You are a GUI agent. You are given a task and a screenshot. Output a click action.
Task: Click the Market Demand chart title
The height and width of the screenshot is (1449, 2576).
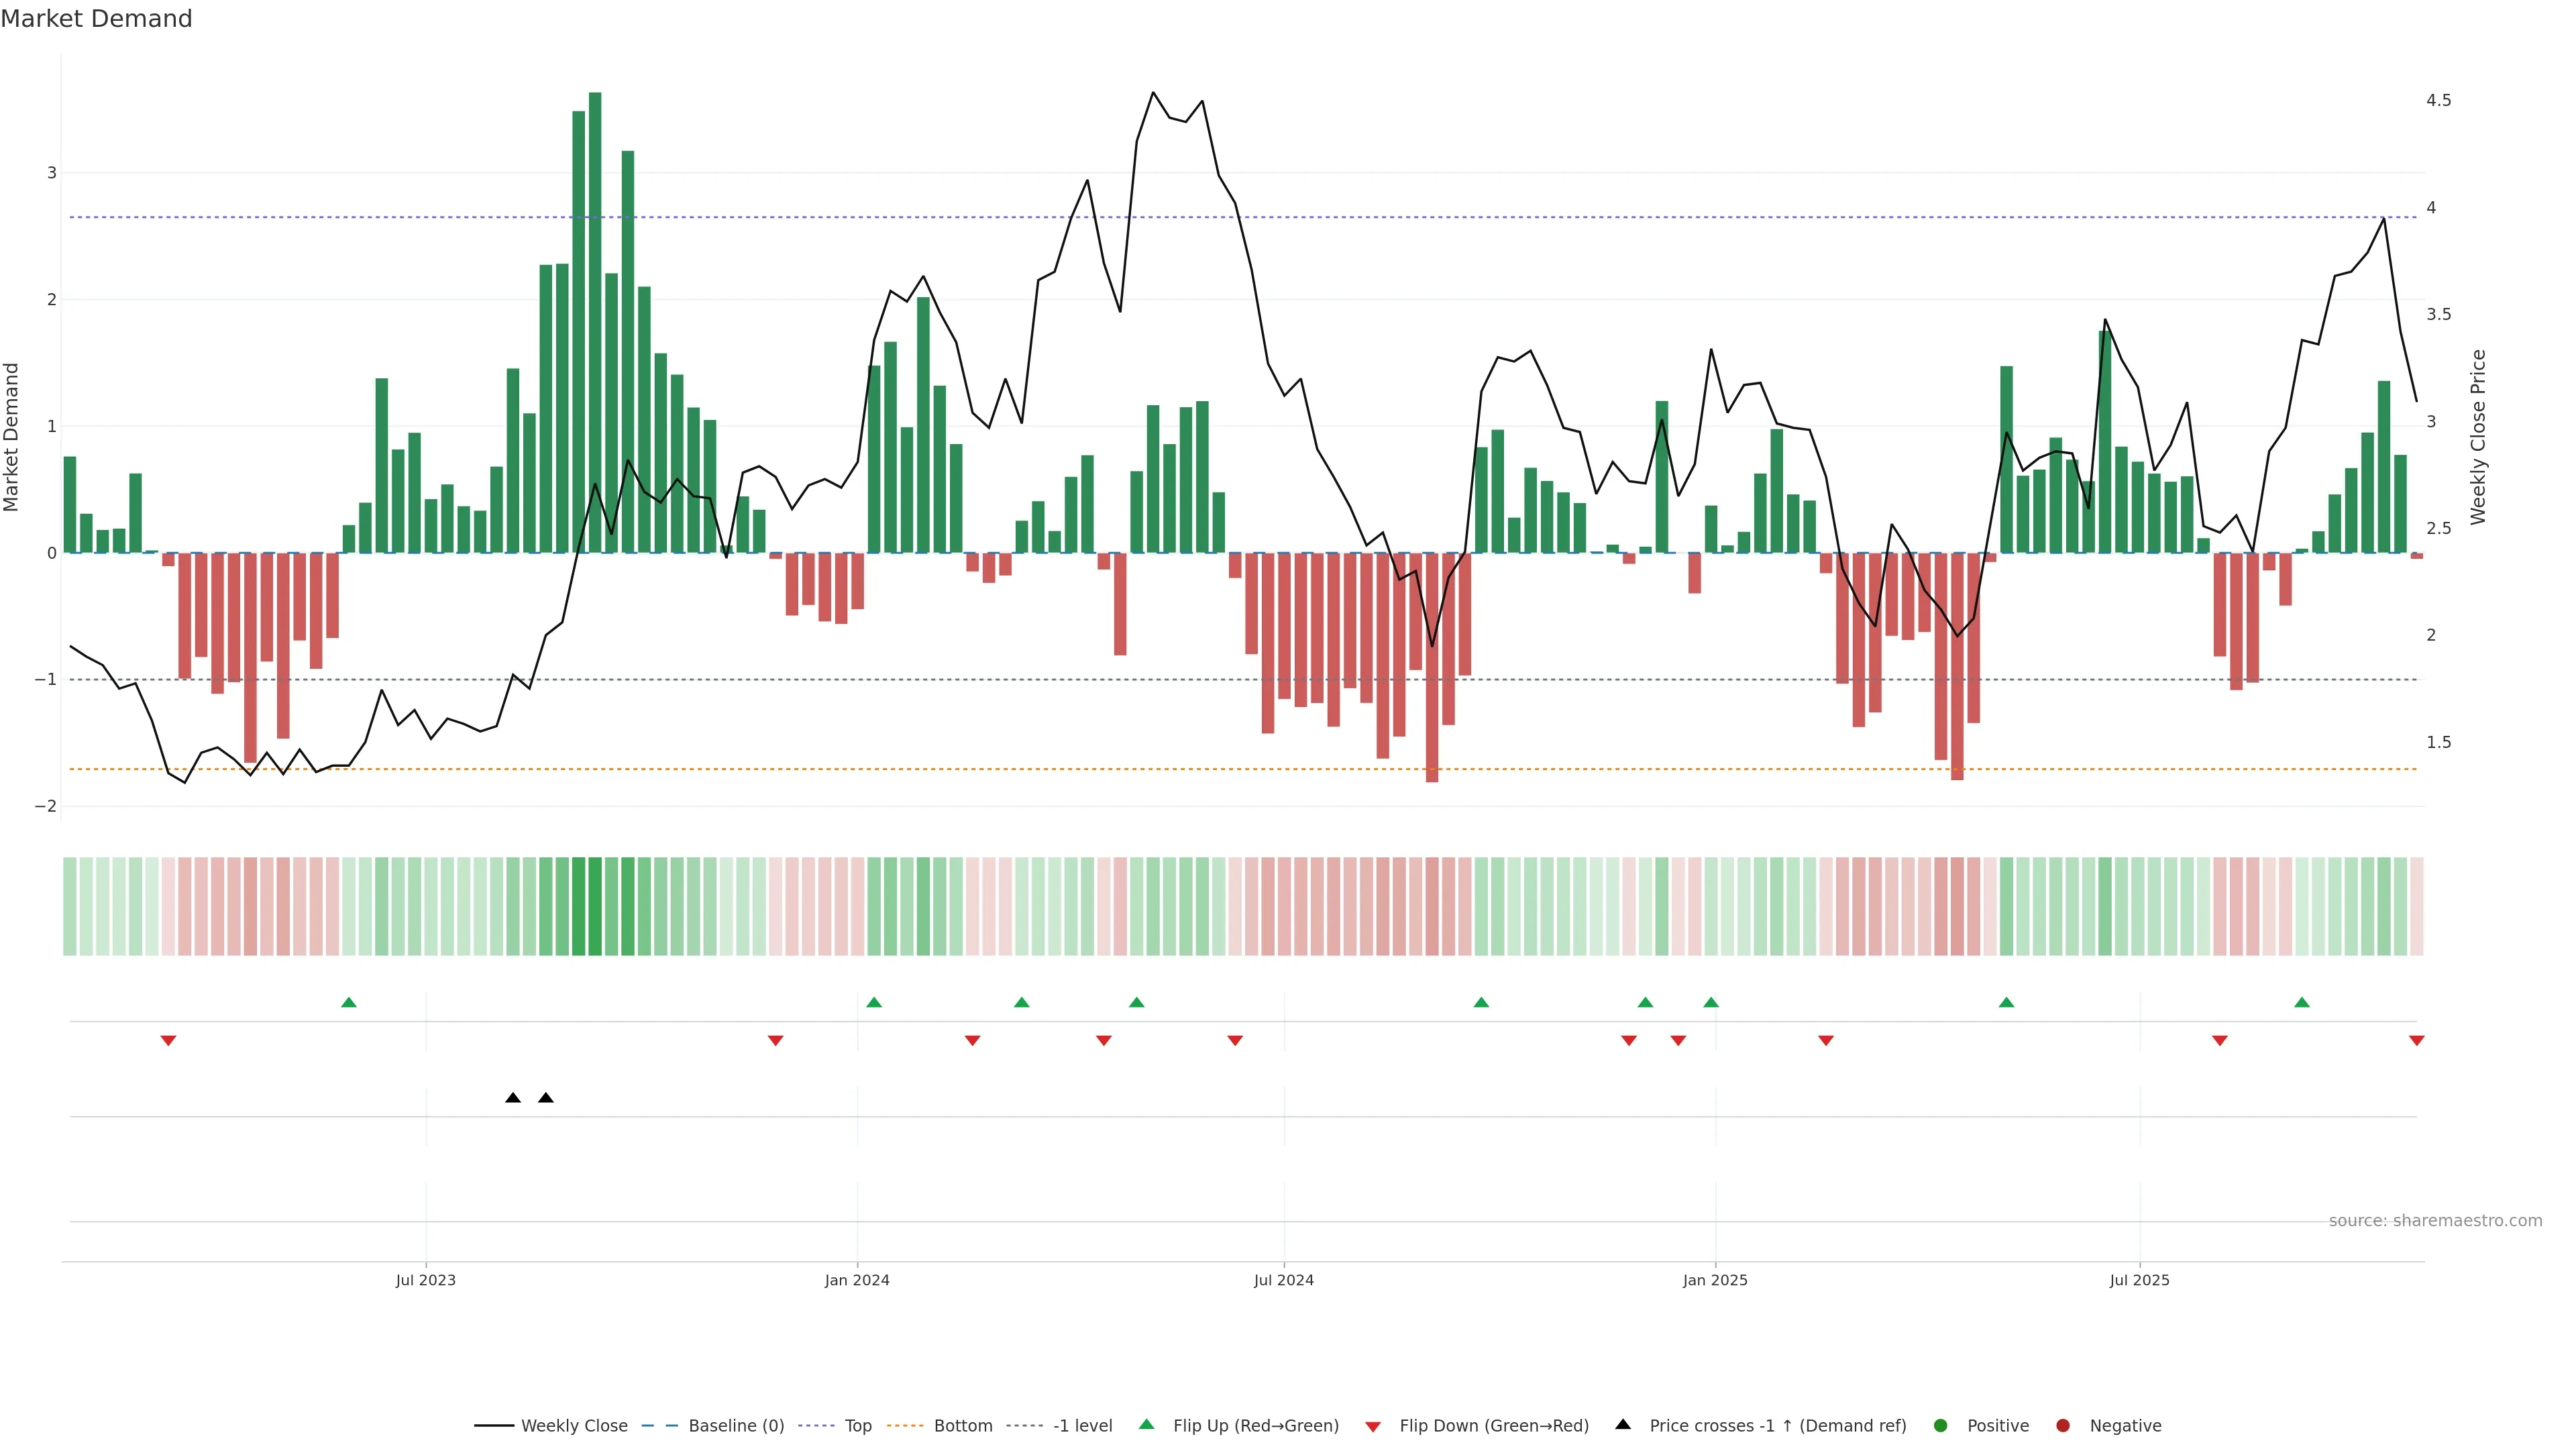click(96, 19)
